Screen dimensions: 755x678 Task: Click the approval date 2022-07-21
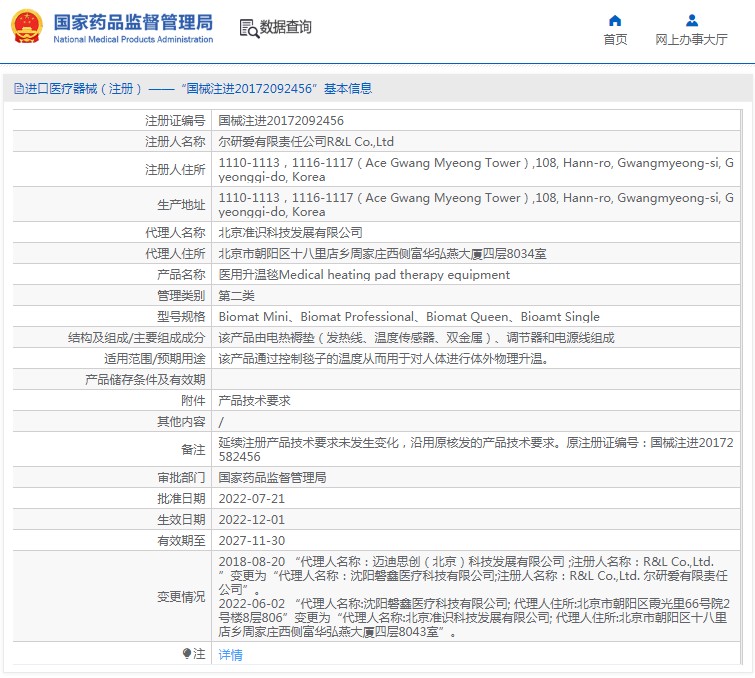pos(251,498)
